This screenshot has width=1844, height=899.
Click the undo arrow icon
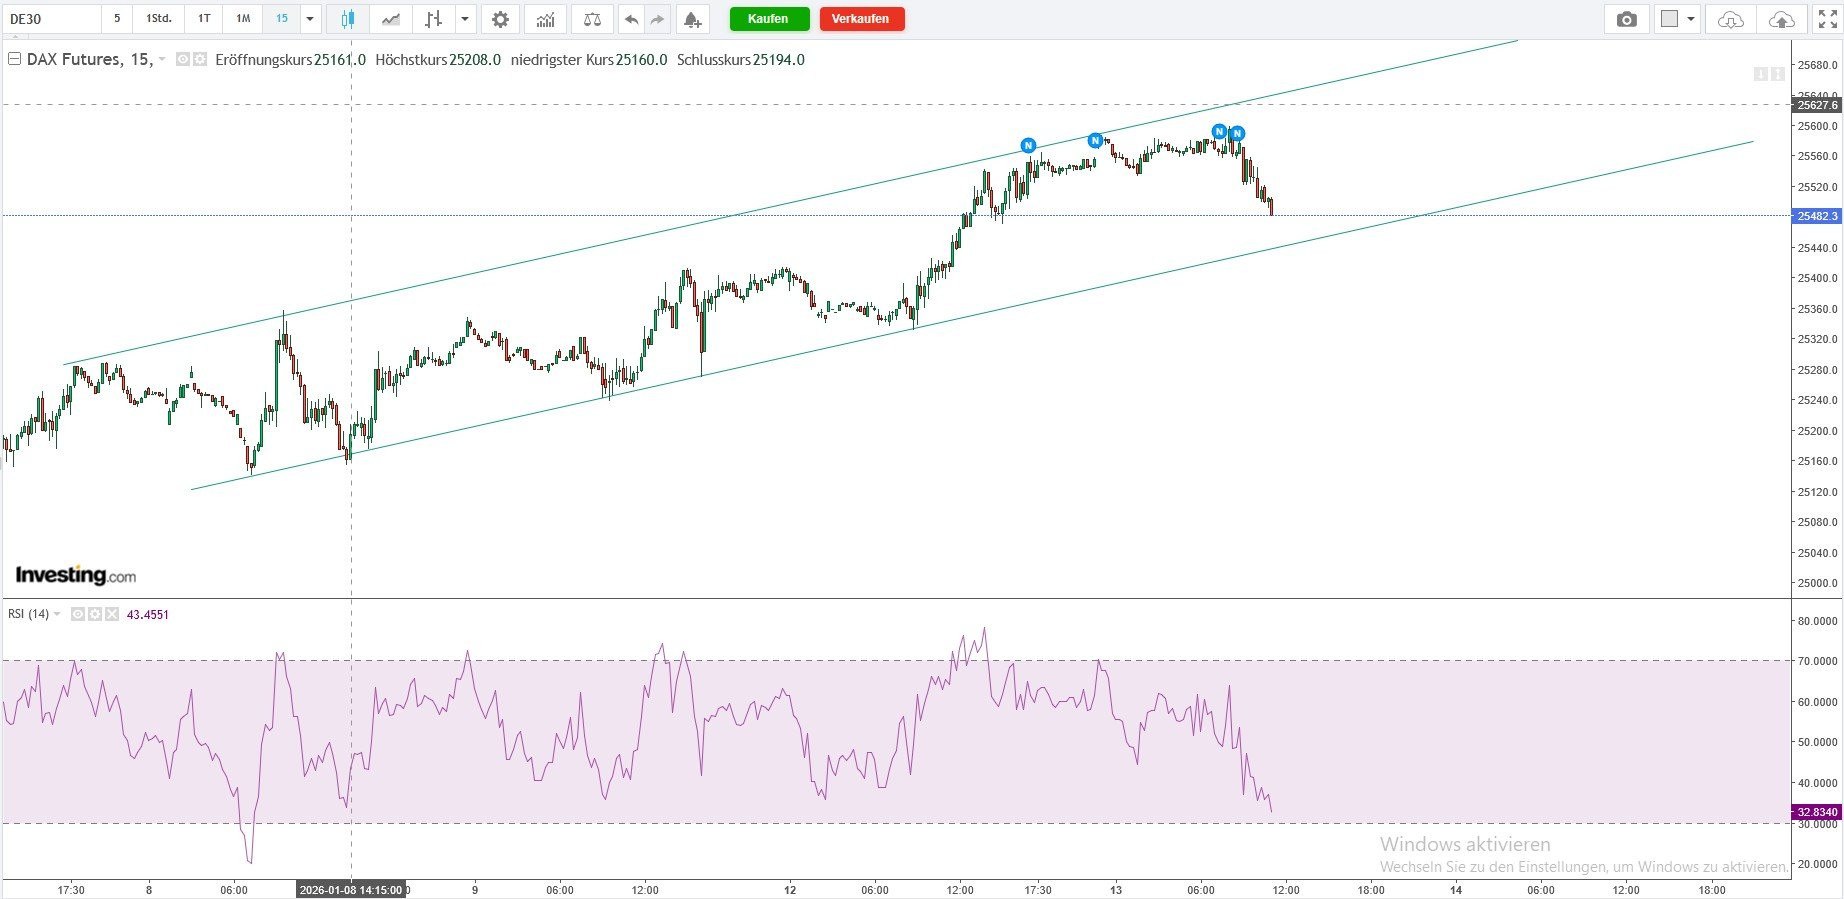631,19
